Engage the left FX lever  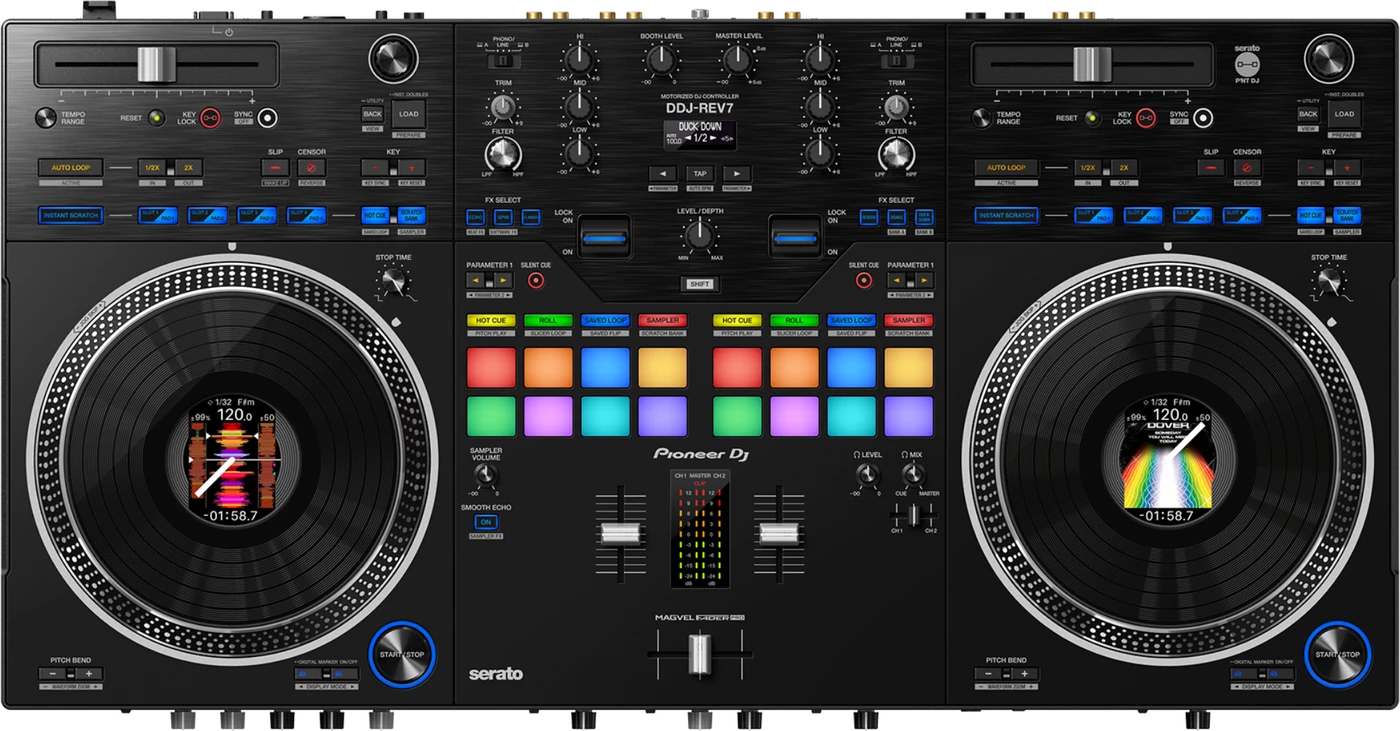605,239
